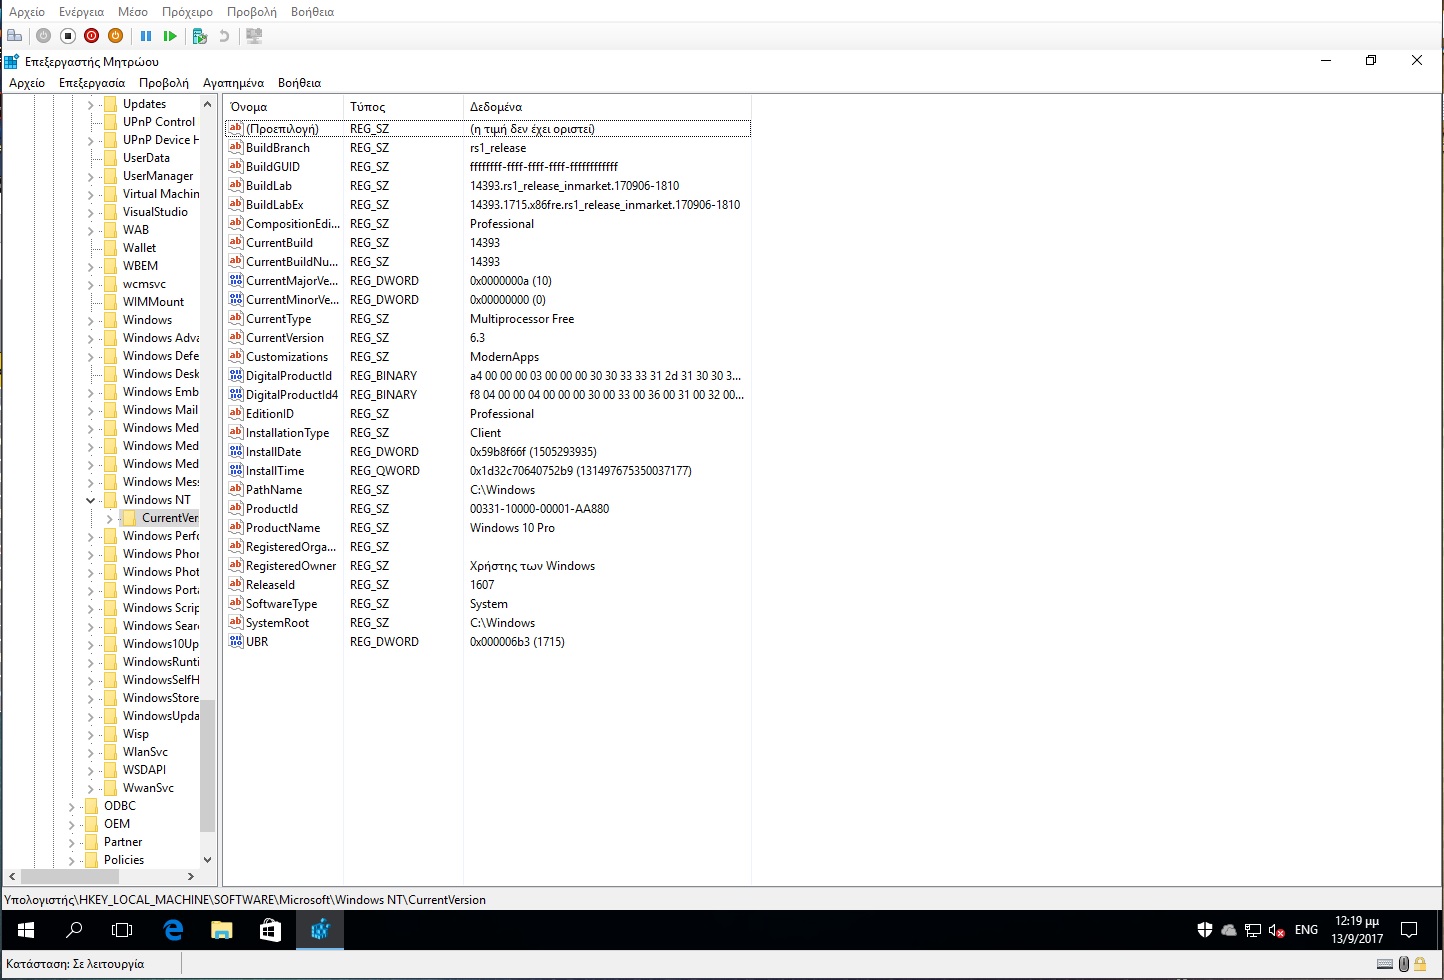This screenshot has width=1444, height=980.
Task: Select the EditionID value name
Action: point(270,414)
